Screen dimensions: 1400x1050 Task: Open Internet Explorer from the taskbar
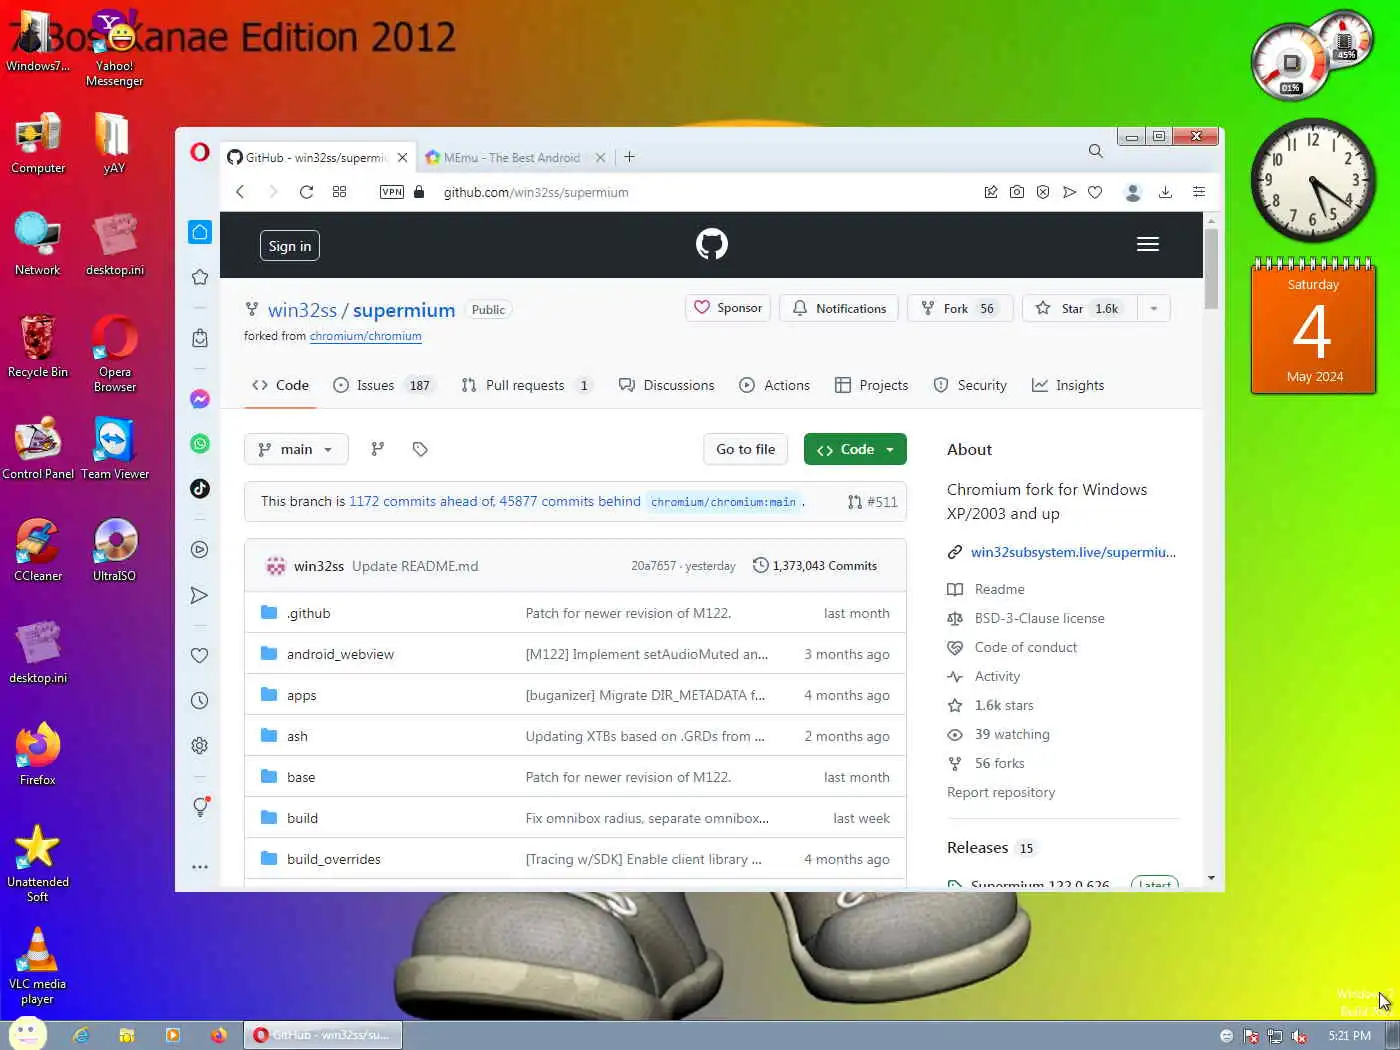click(x=81, y=1035)
